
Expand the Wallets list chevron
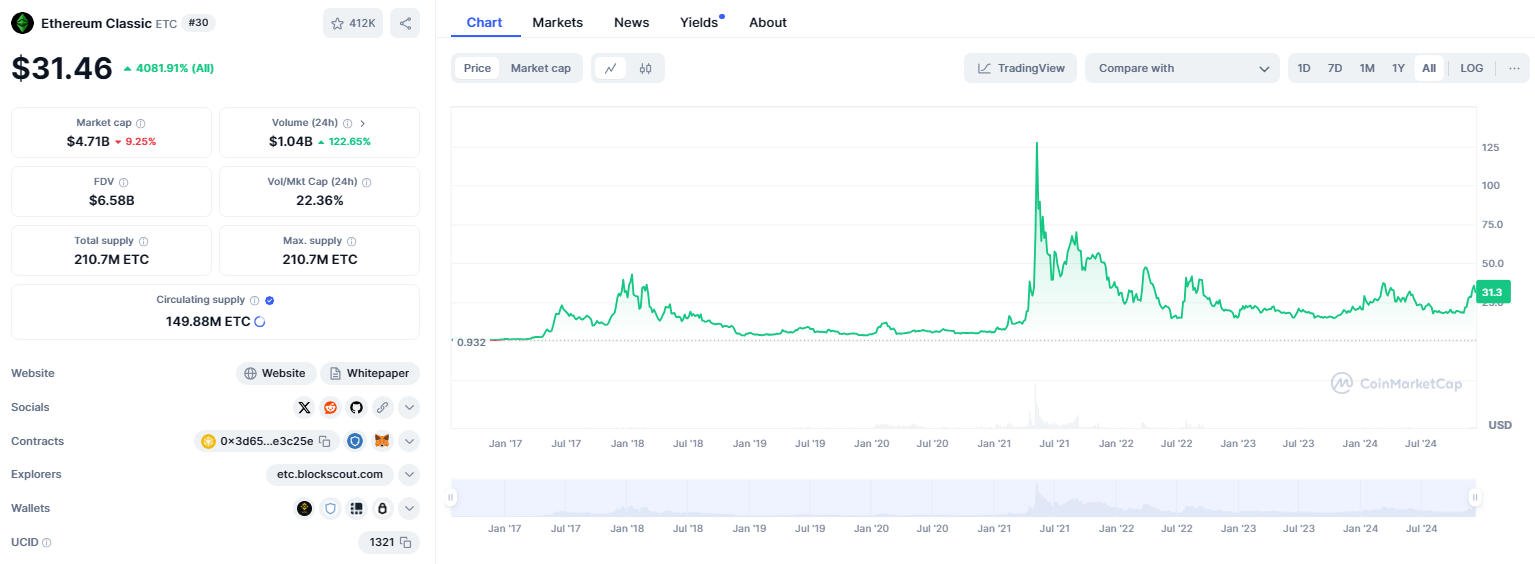point(409,508)
